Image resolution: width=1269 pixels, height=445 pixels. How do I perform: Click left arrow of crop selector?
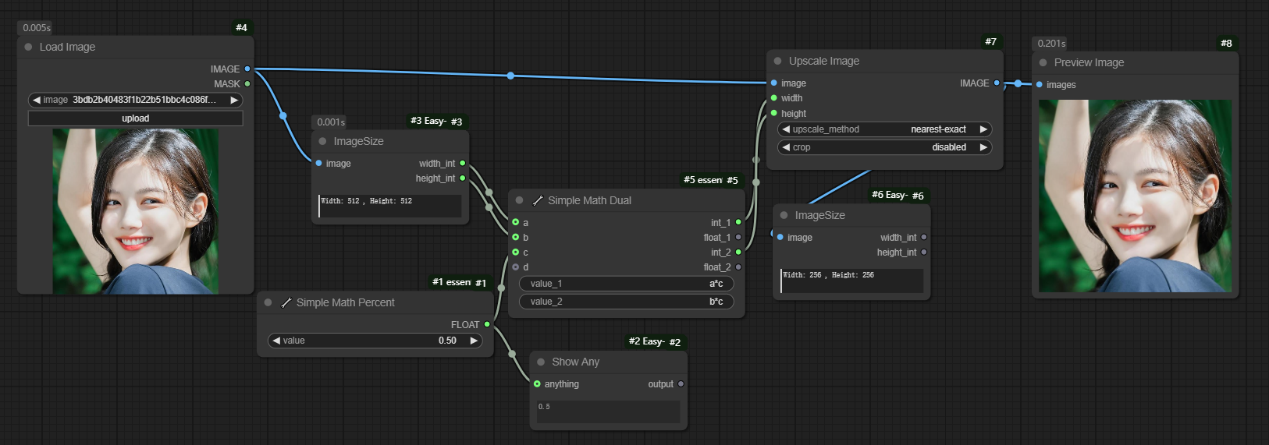(x=786, y=147)
